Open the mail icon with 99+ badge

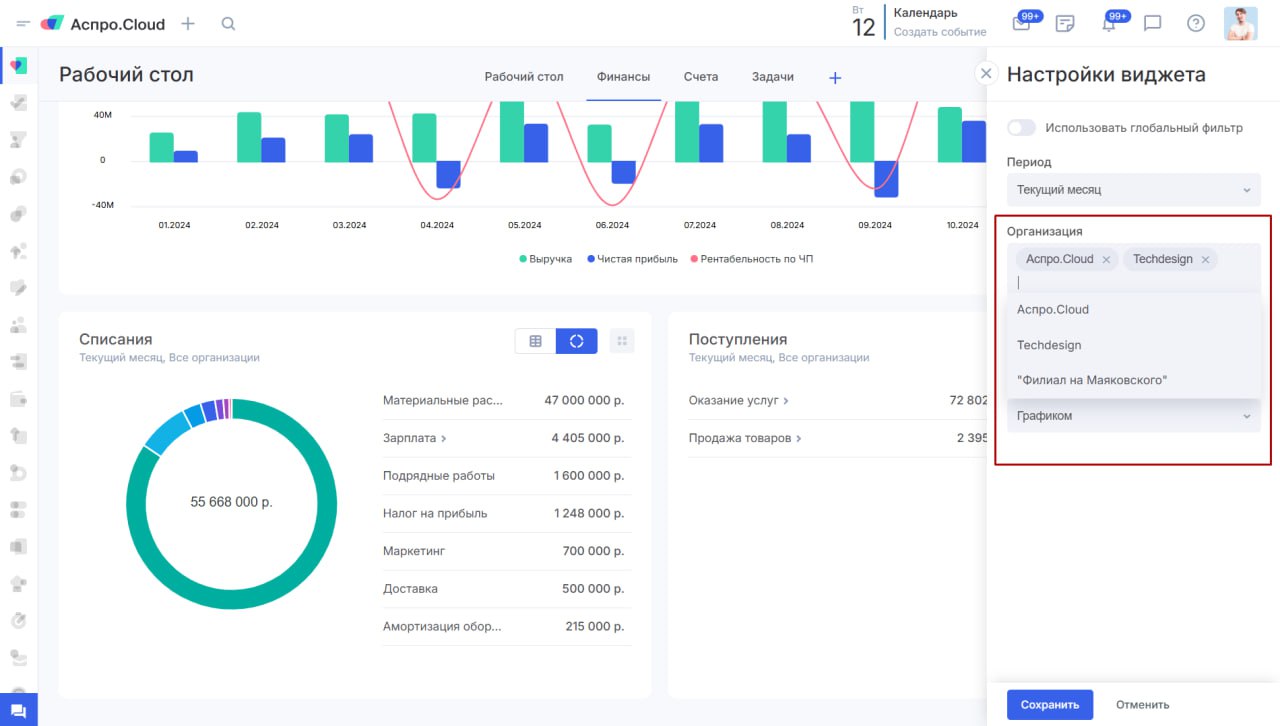[1022, 23]
